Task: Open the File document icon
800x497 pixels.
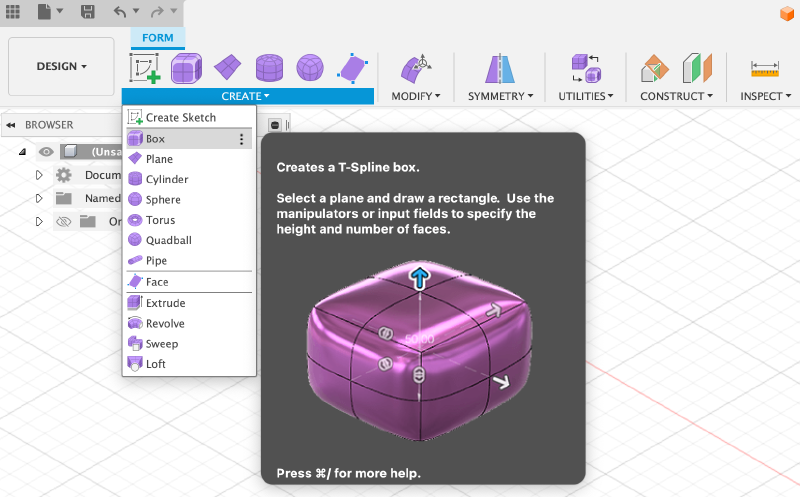Action: 44,11
